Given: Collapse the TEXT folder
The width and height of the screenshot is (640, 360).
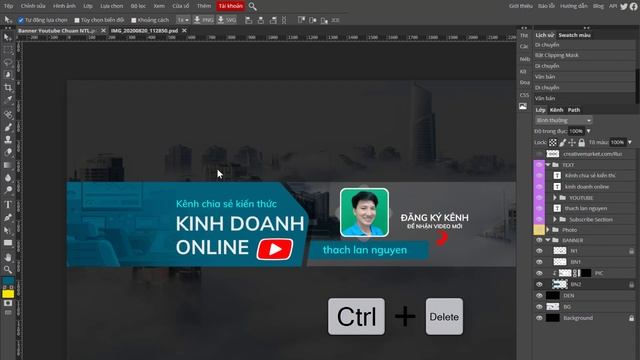Looking at the screenshot, I should coord(548,165).
